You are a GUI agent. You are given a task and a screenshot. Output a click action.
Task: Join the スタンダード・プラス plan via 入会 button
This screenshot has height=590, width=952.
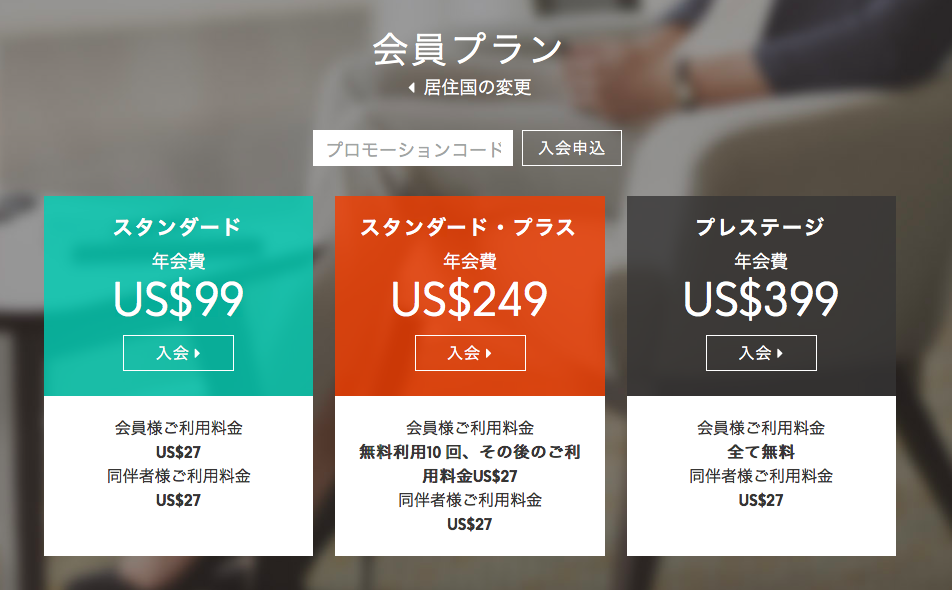pos(470,353)
